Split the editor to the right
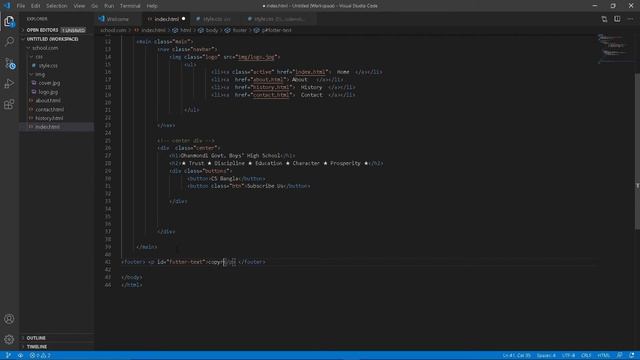 point(617,19)
